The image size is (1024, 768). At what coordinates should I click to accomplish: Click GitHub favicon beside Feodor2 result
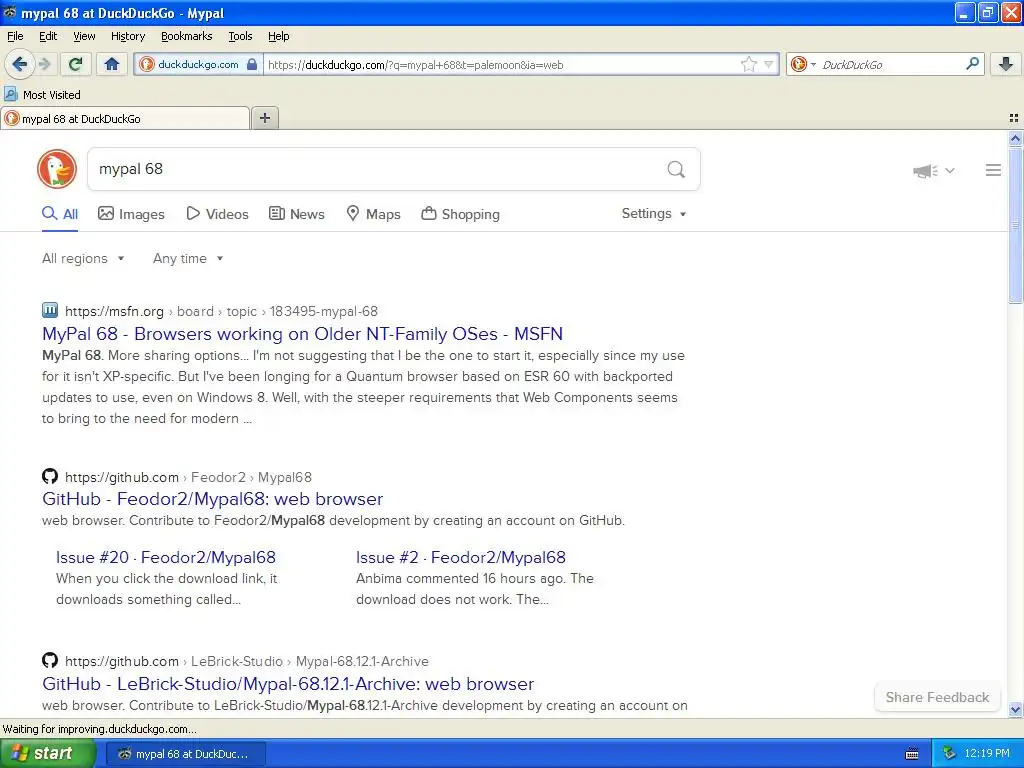pos(50,476)
